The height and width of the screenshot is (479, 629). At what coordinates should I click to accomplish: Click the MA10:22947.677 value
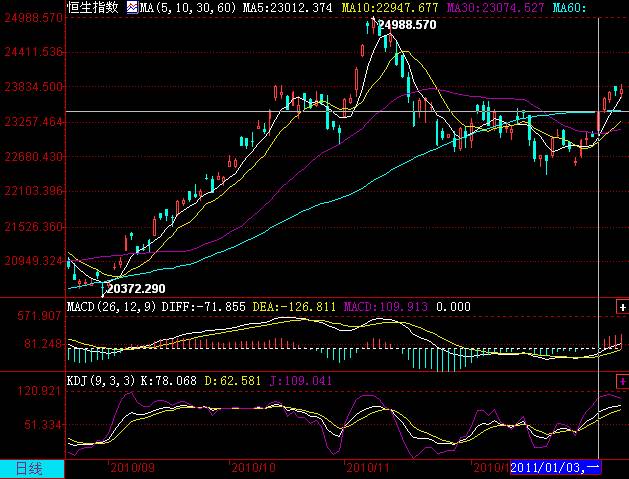point(390,8)
